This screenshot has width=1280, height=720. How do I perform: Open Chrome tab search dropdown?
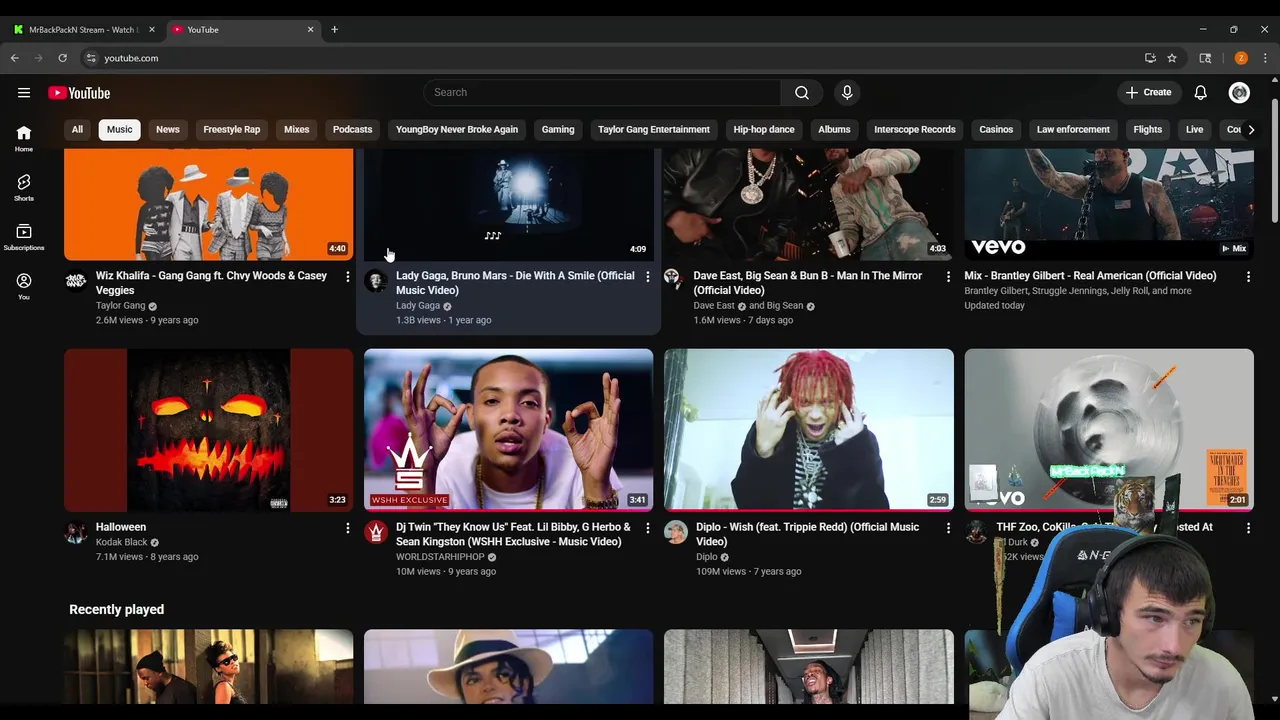(1205, 58)
